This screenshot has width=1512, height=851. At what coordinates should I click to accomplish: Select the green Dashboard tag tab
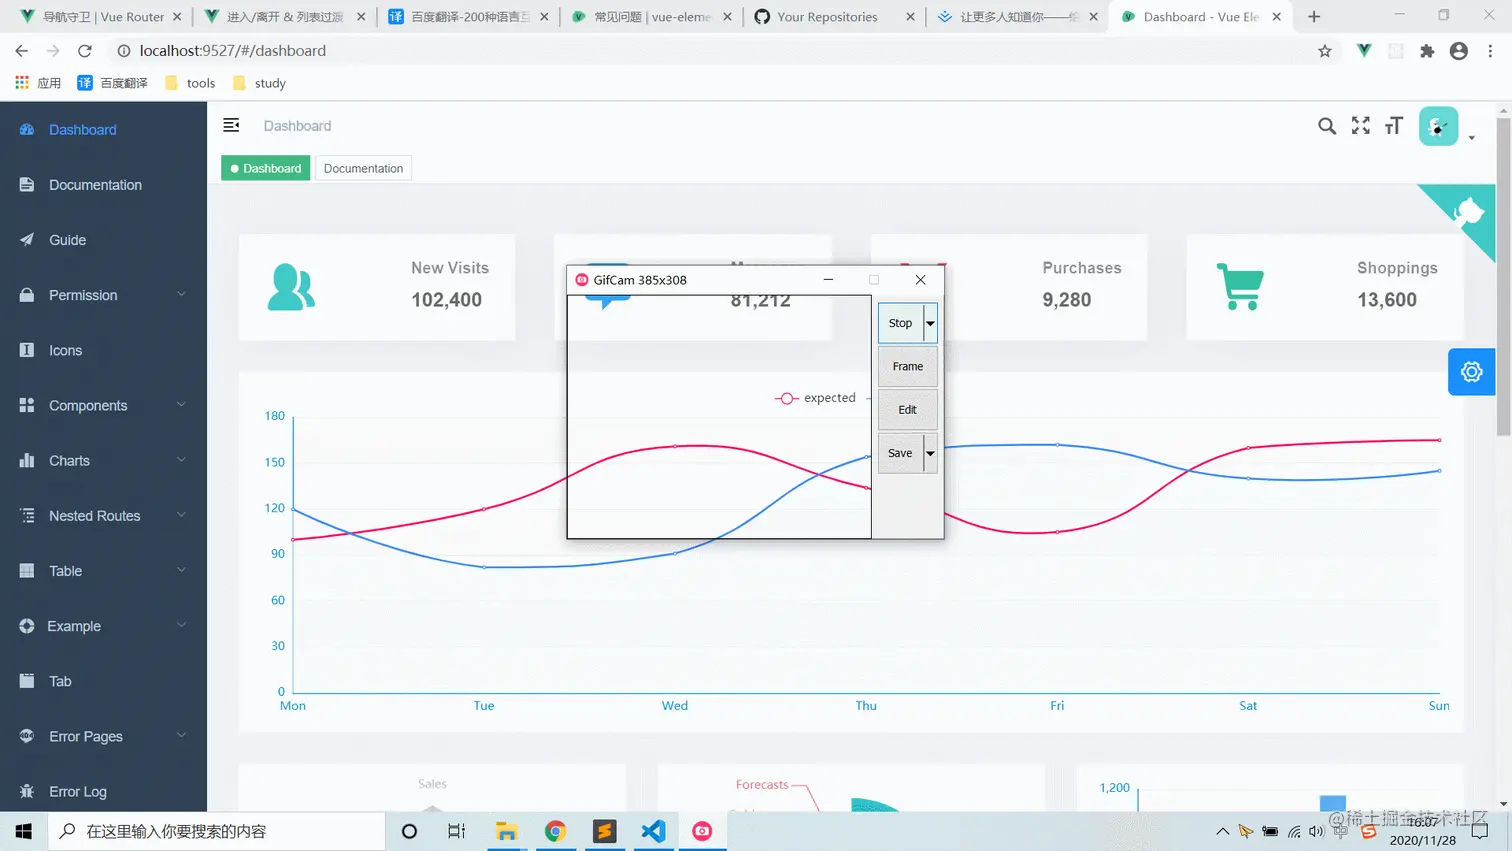click(265, 168)
